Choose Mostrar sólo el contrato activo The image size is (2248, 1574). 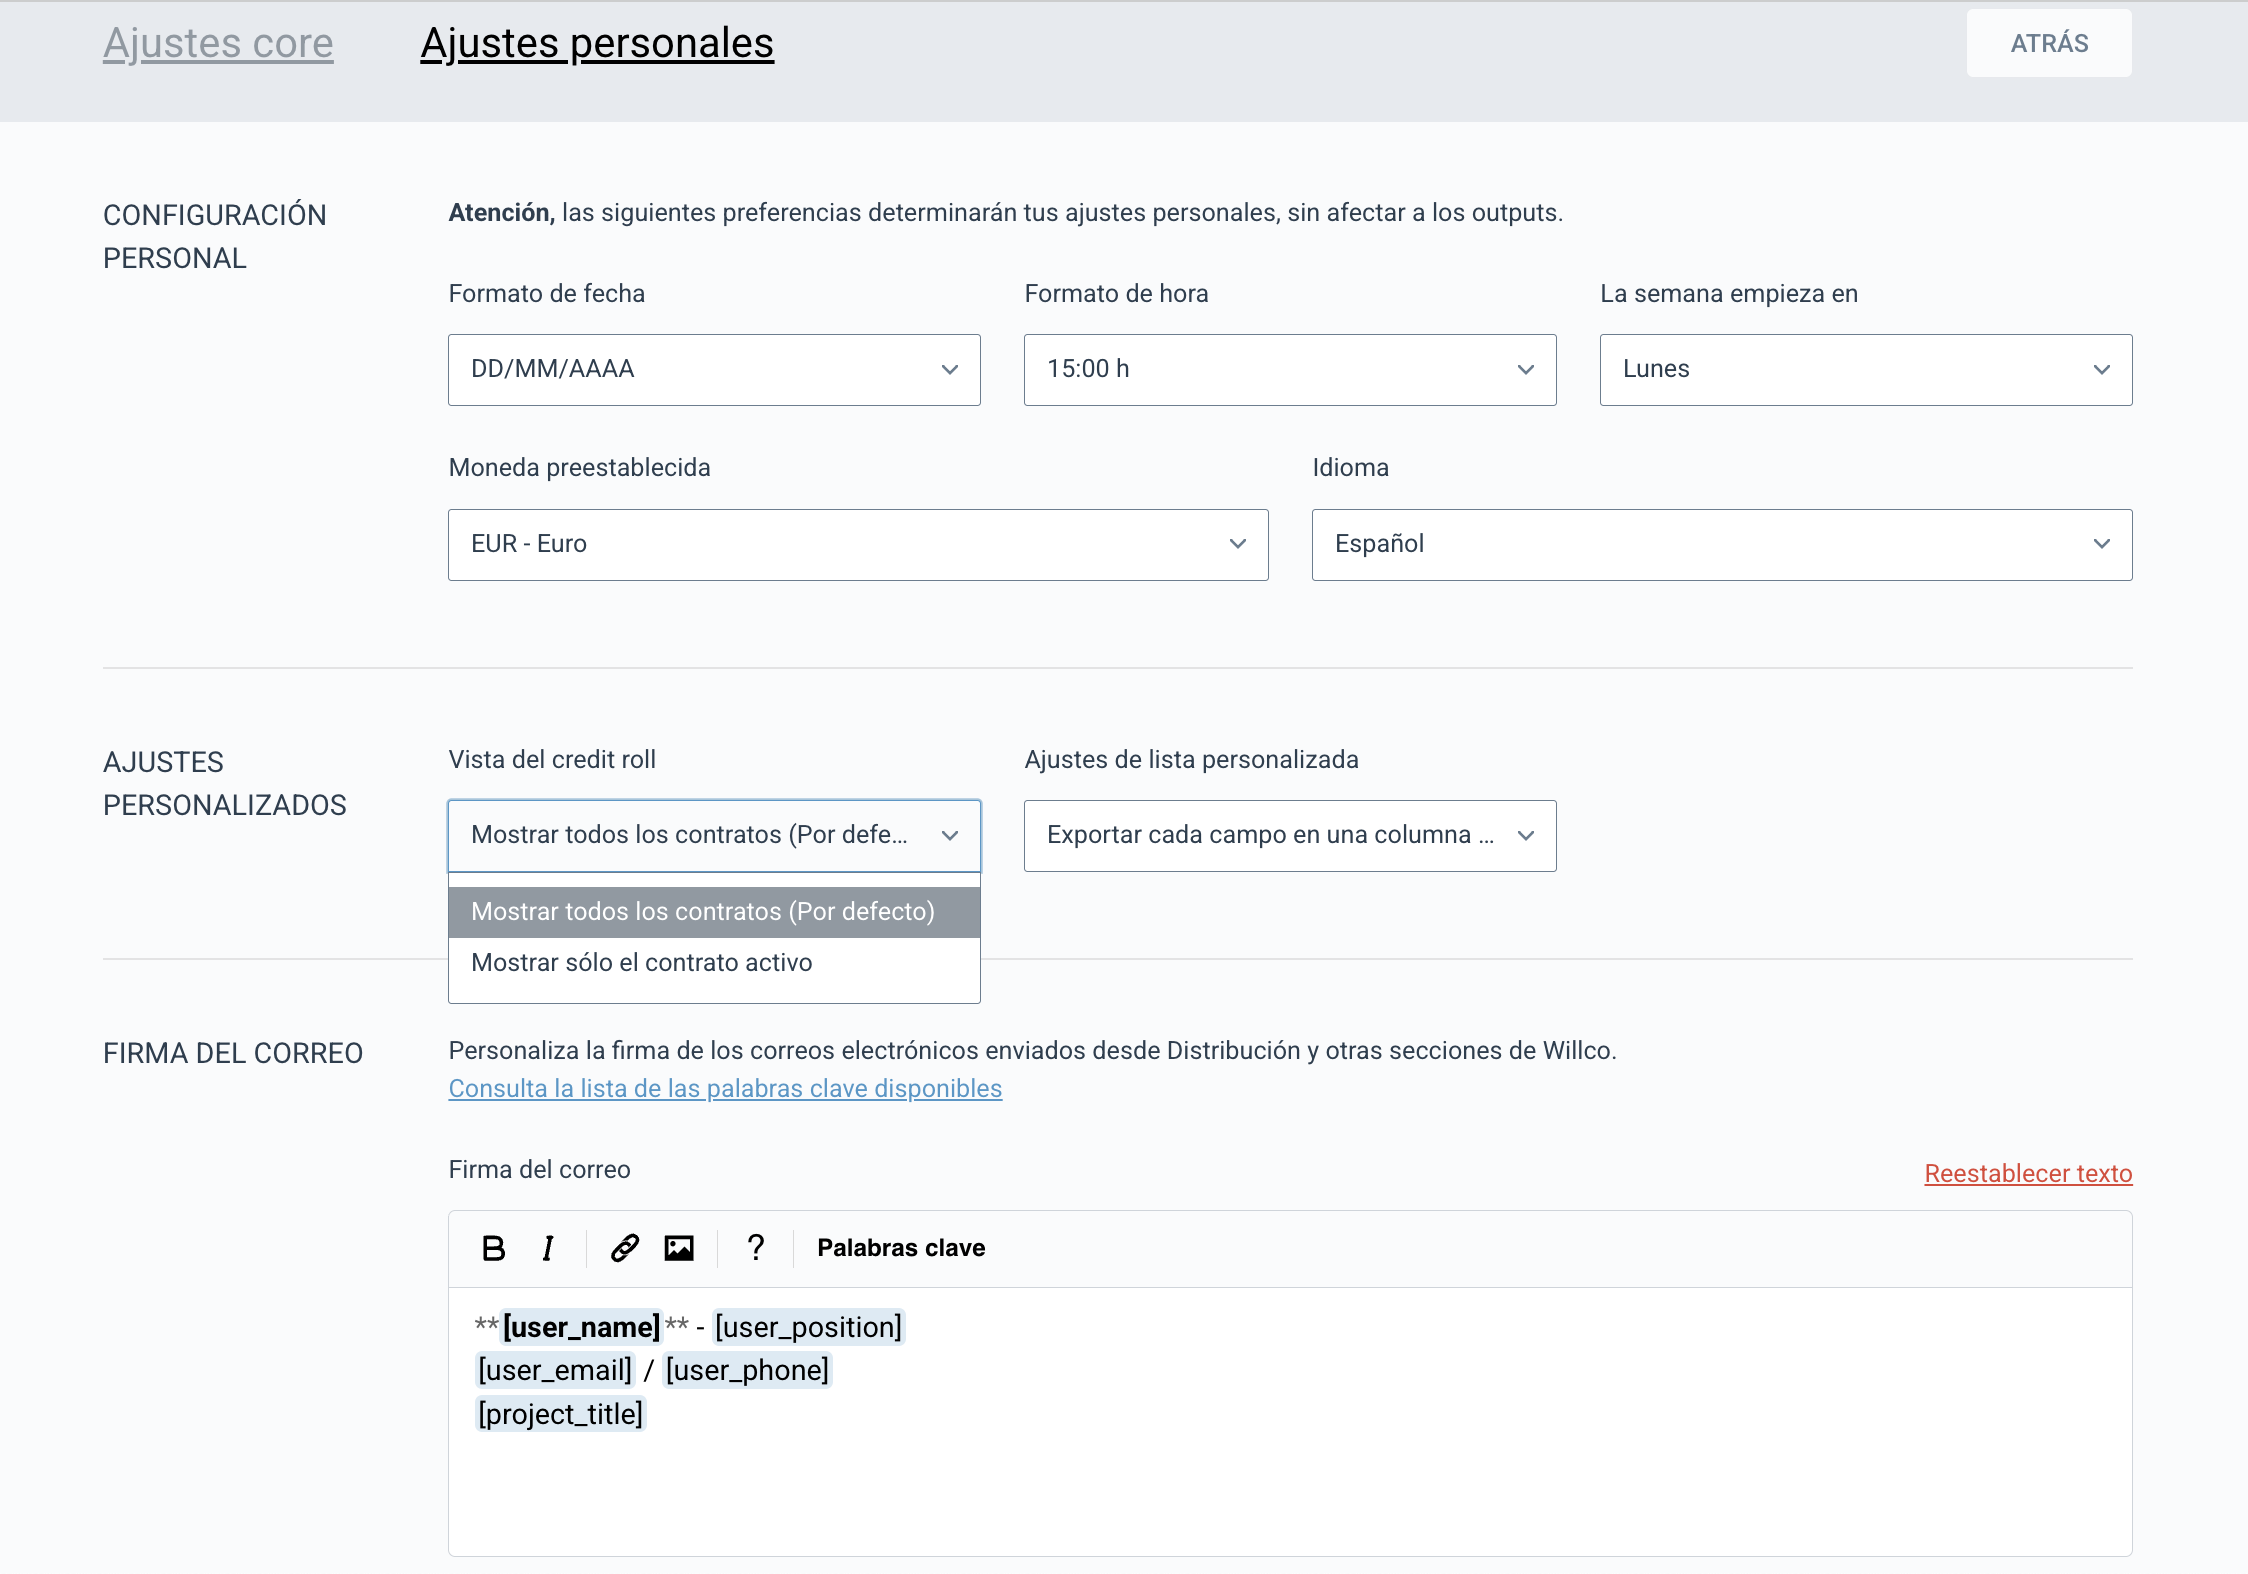tap(642, 963)
